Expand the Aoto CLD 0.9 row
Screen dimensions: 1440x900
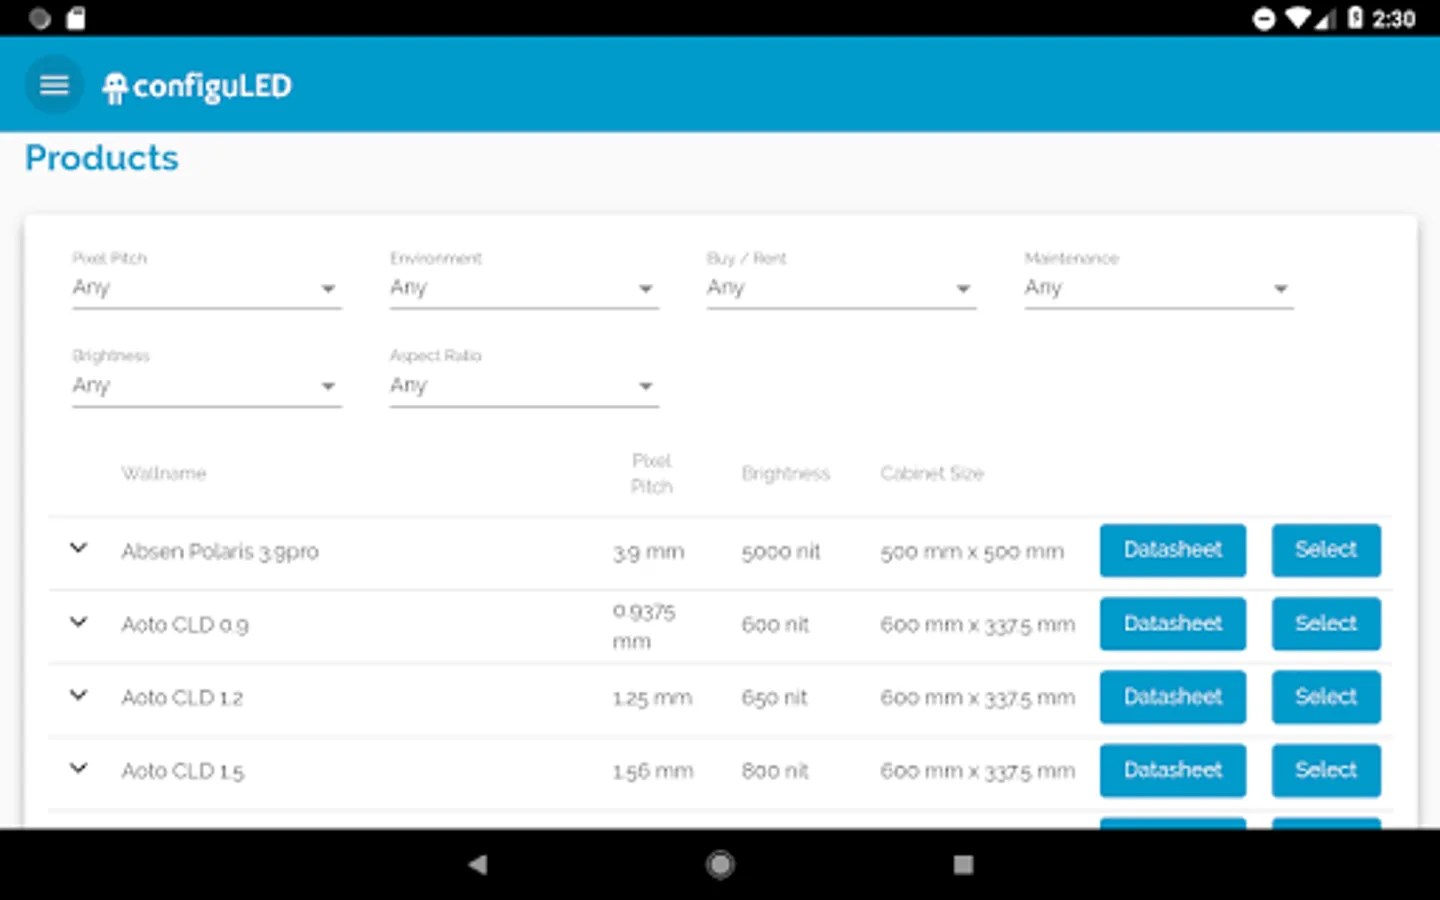(79, 622)
